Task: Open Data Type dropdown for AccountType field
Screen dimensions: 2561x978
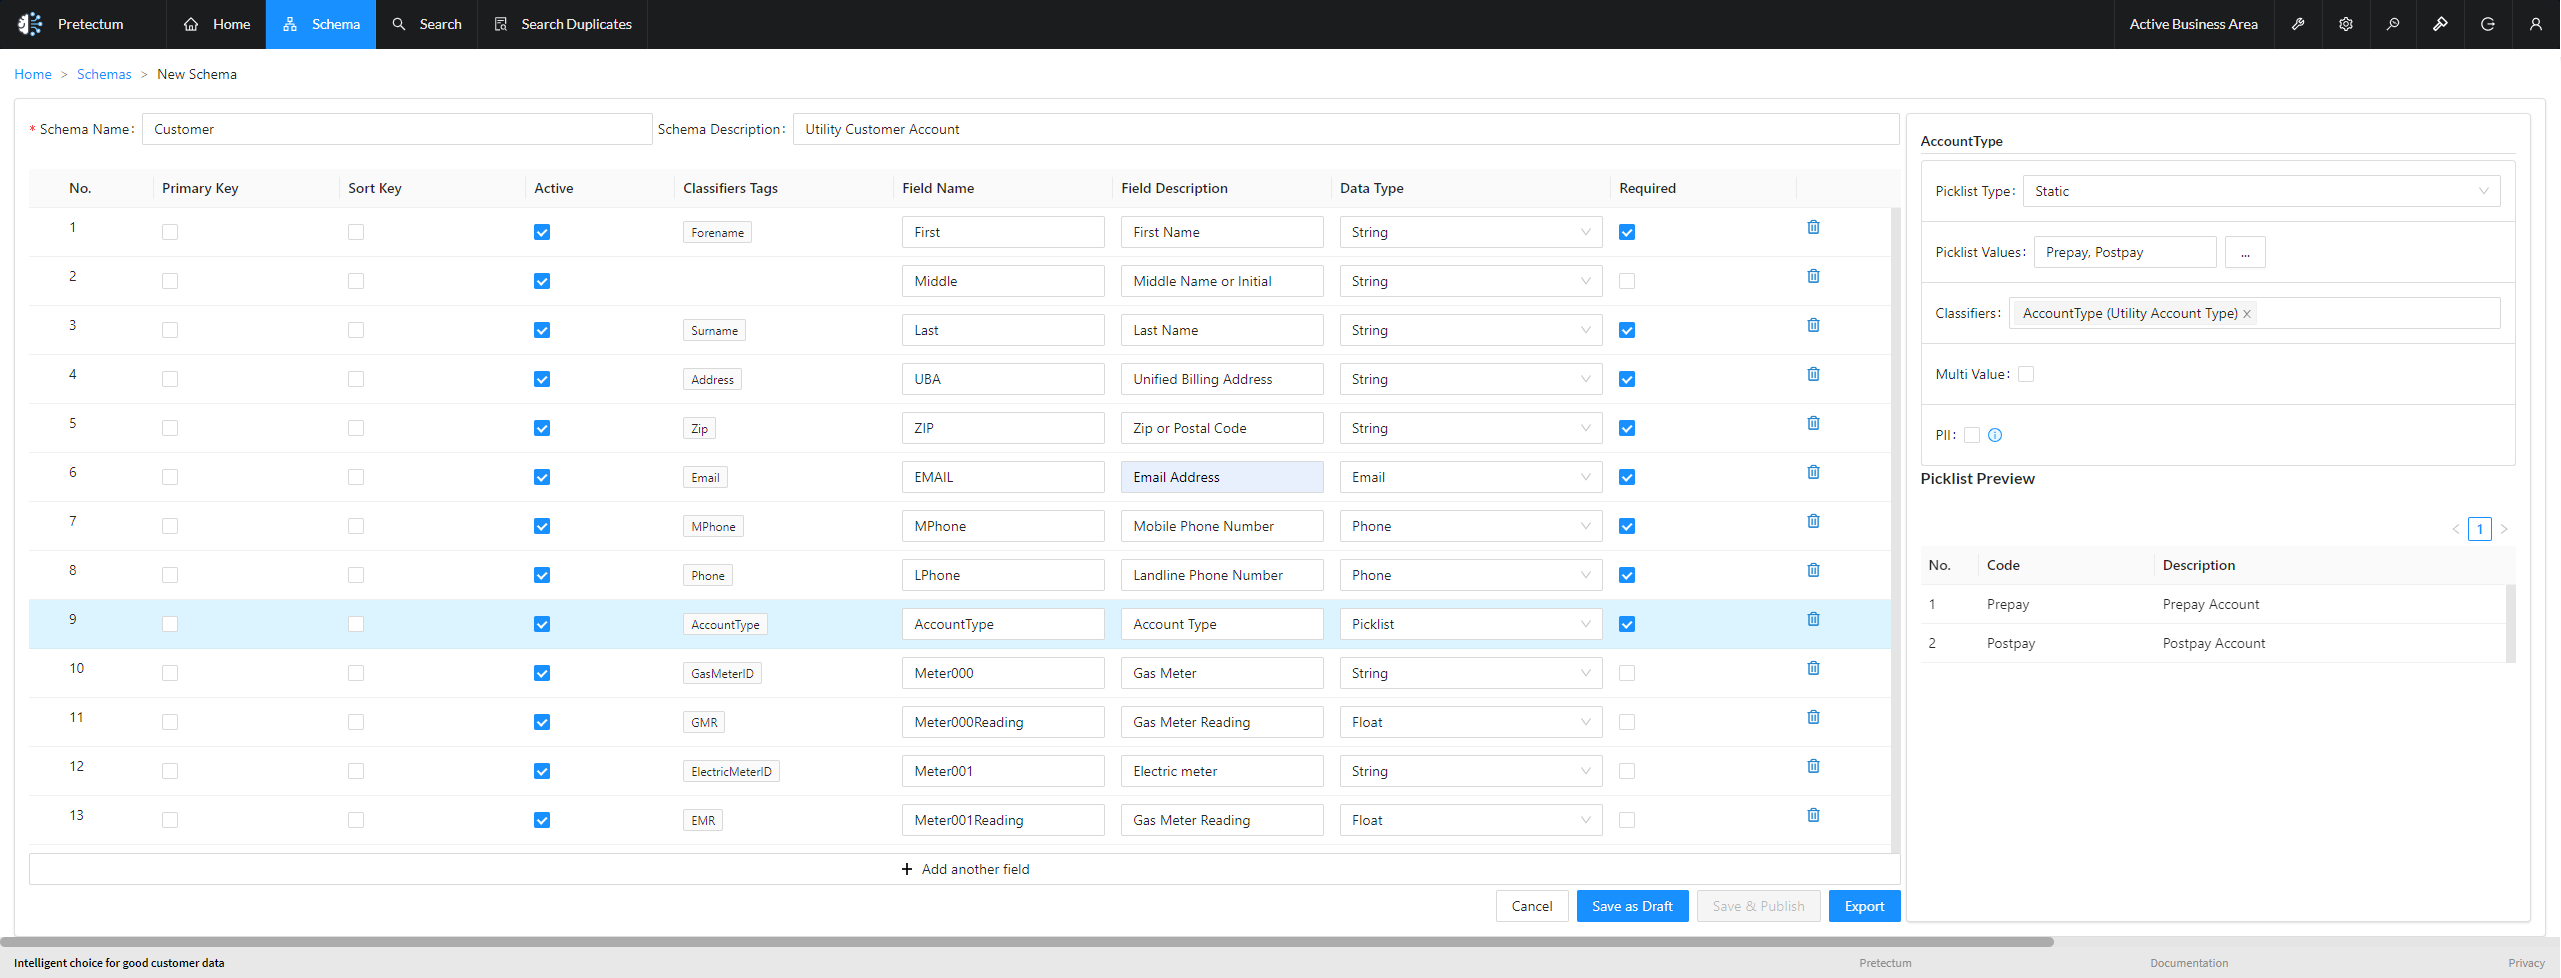Action: (x=1471, y=624)
